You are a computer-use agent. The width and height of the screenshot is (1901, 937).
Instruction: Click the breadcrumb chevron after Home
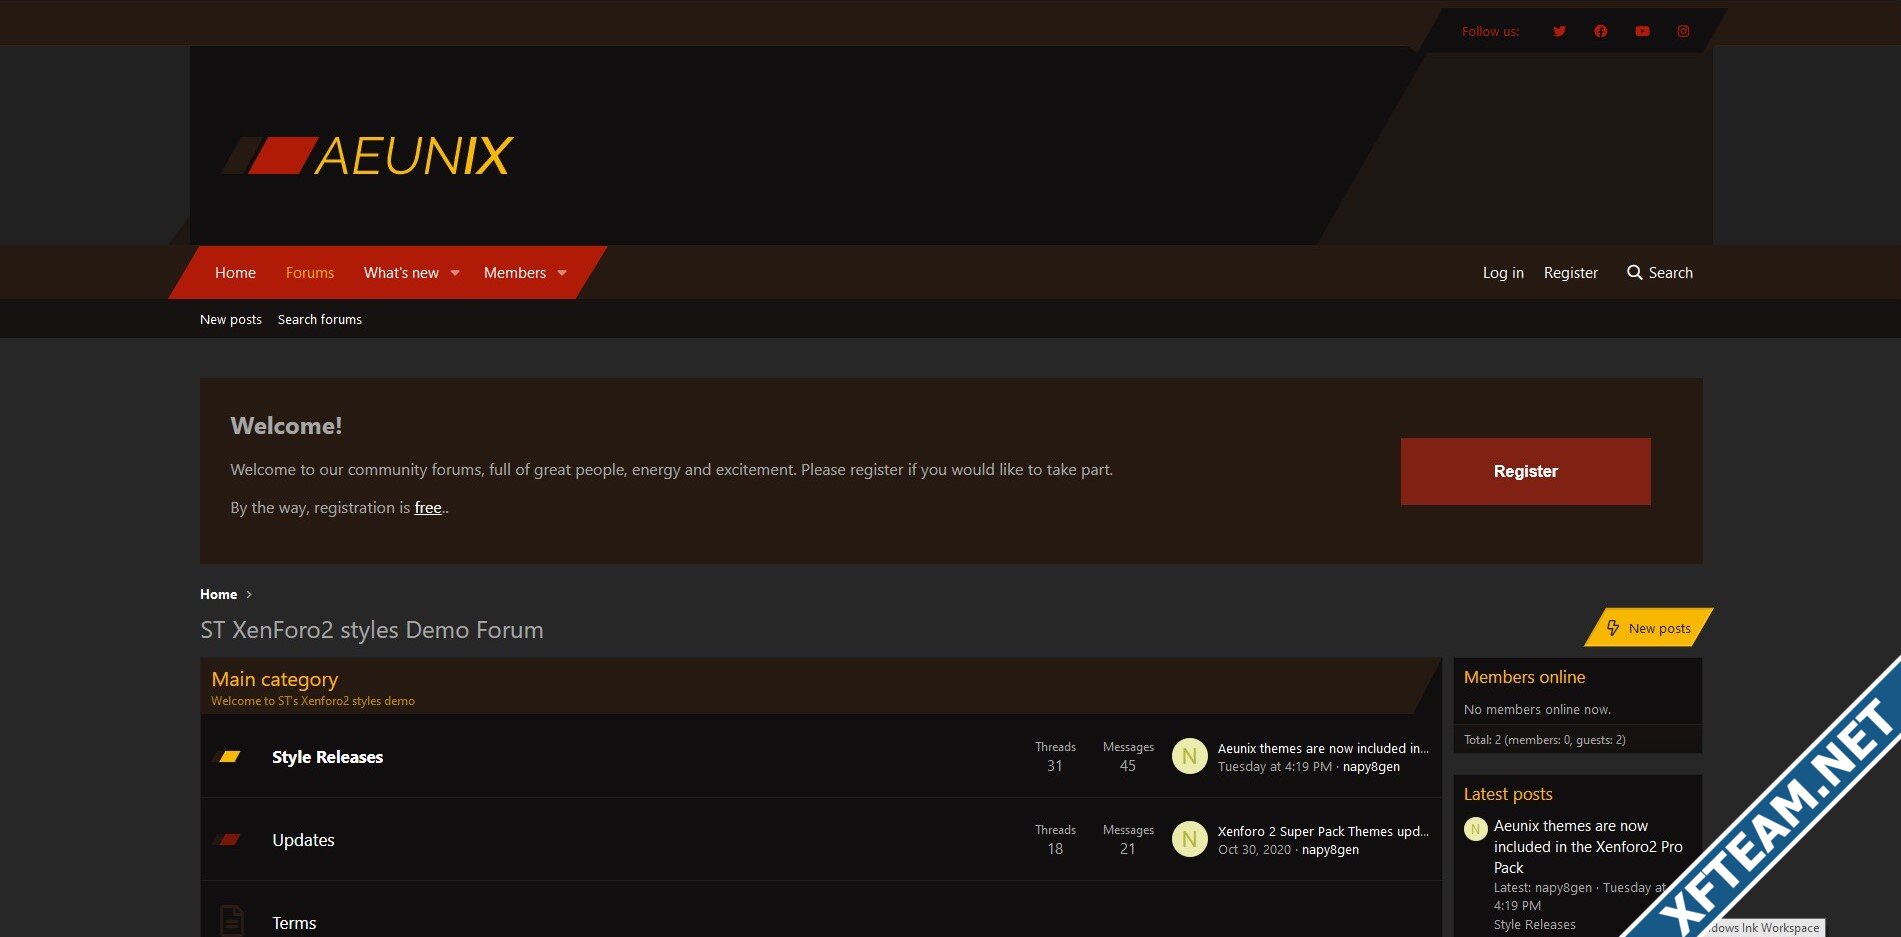(x=249, y=594)
